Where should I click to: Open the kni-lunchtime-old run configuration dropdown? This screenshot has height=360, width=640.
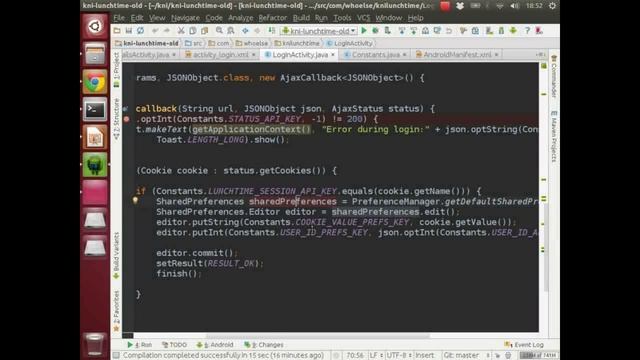[319, 31]
